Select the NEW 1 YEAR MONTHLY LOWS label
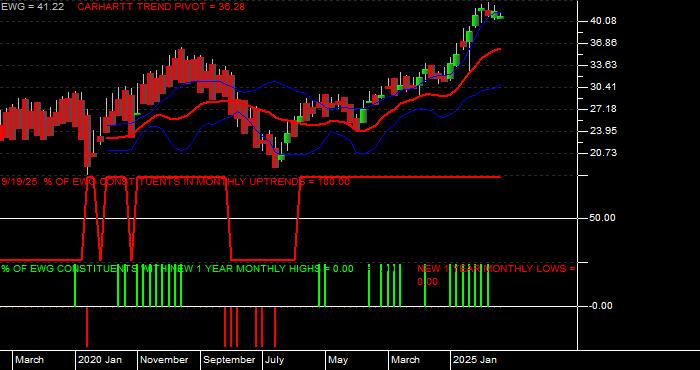Viewport: 700px width, 370px height. (x=496, y=275)
